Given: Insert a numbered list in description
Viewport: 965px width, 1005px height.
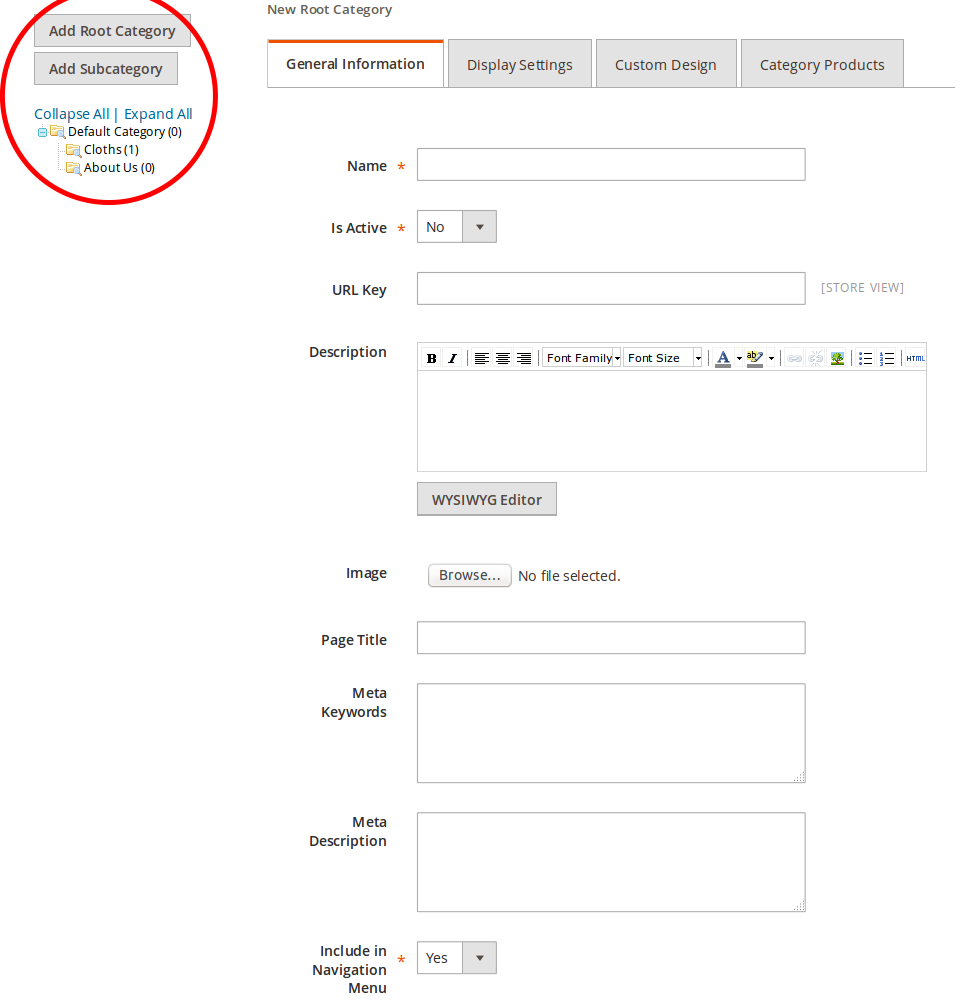Looking at the screenshot, I should click(887, 358).
